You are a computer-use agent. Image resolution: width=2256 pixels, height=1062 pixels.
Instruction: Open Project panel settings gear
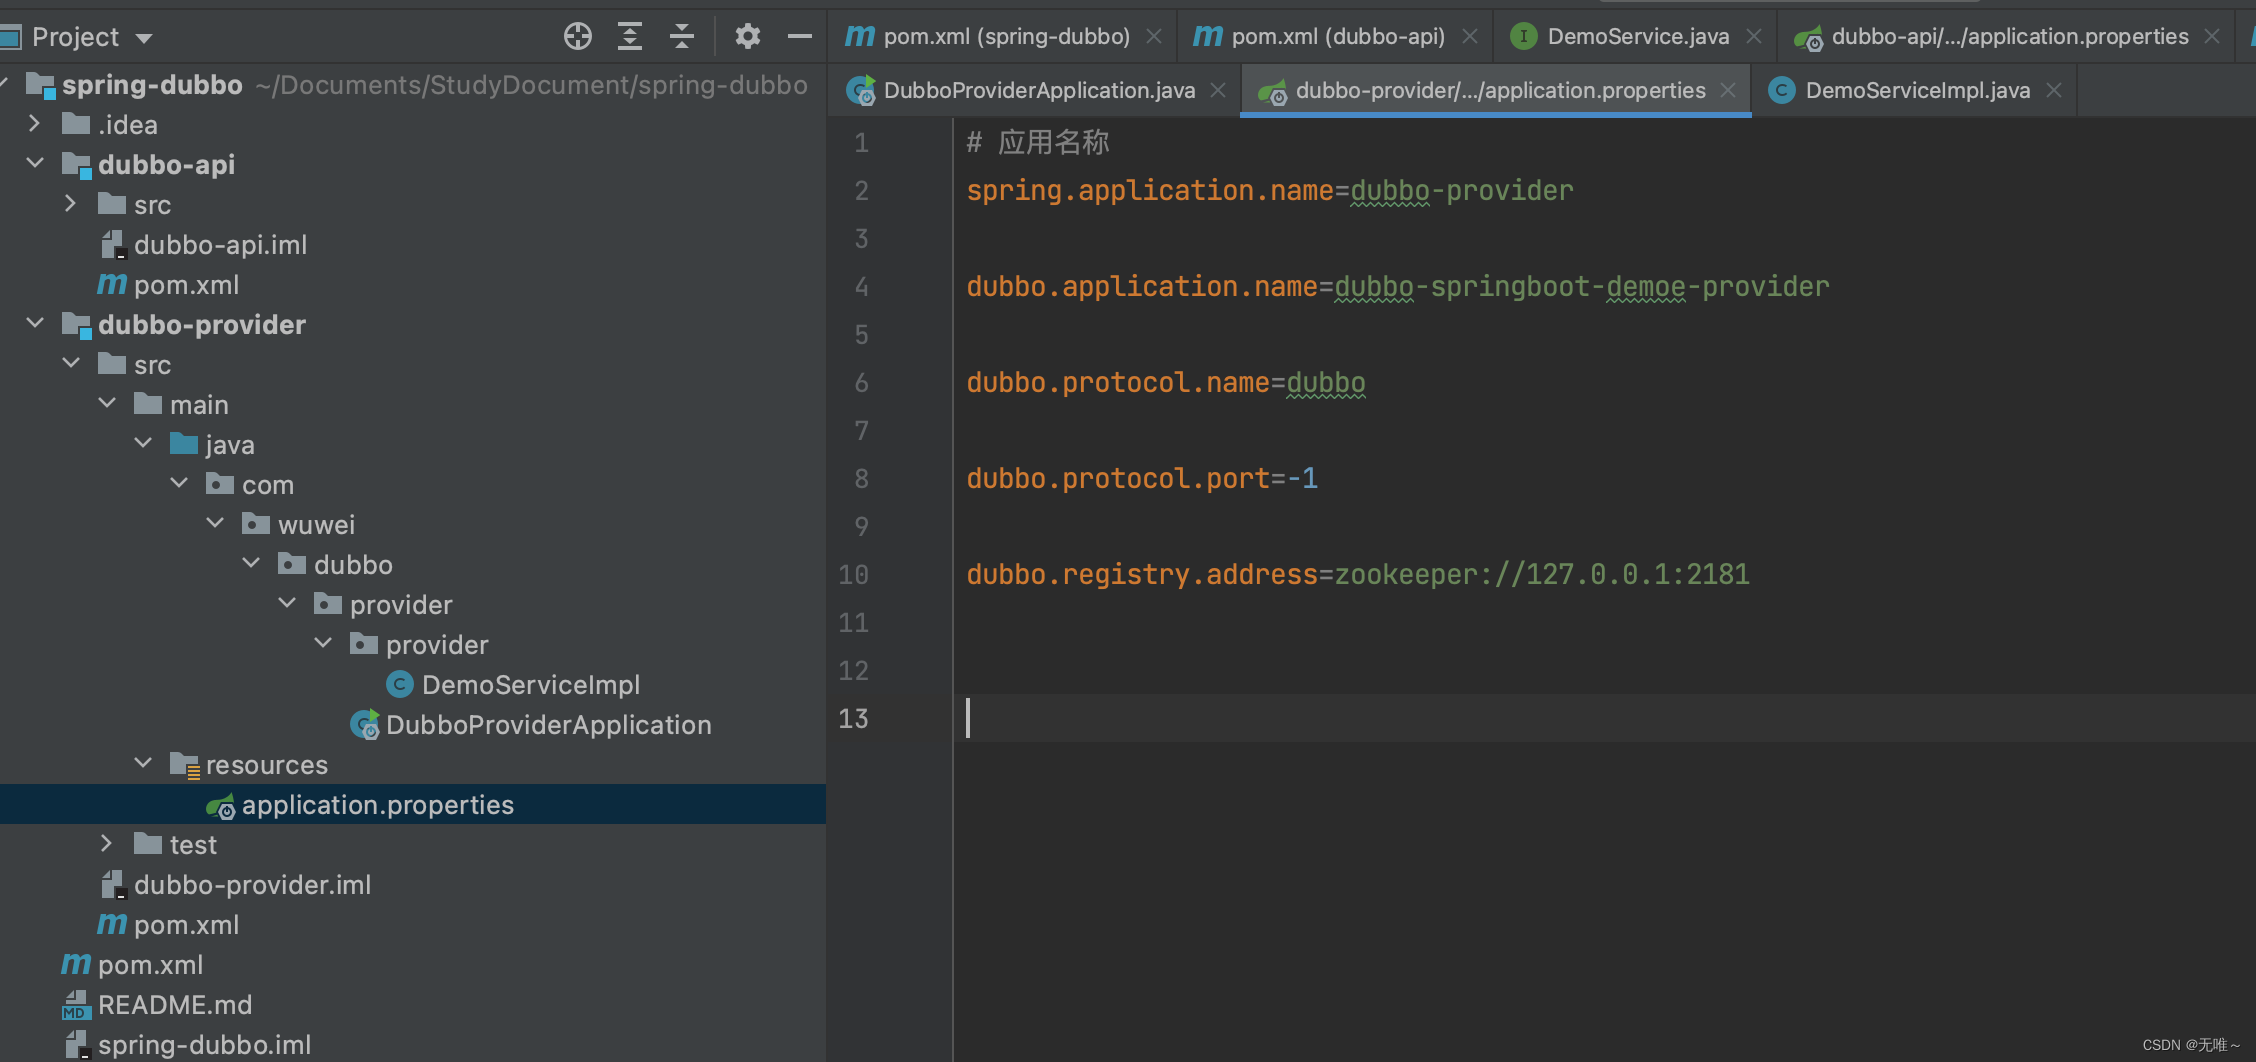(x=748, y=37)
